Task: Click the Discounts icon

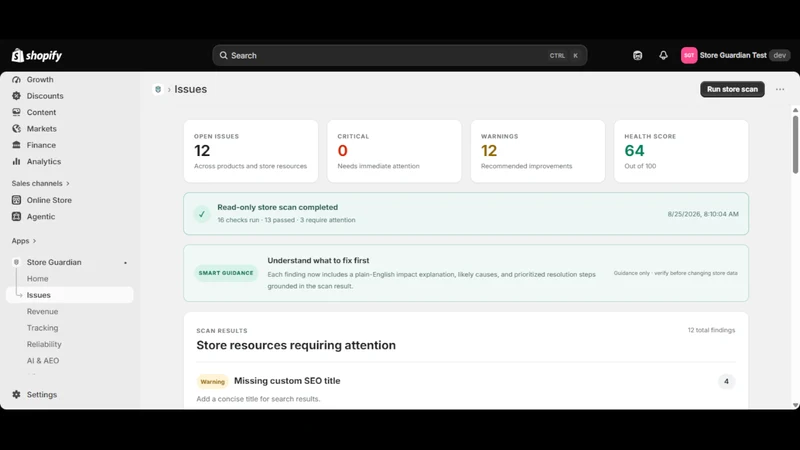Action: [16, 96]
